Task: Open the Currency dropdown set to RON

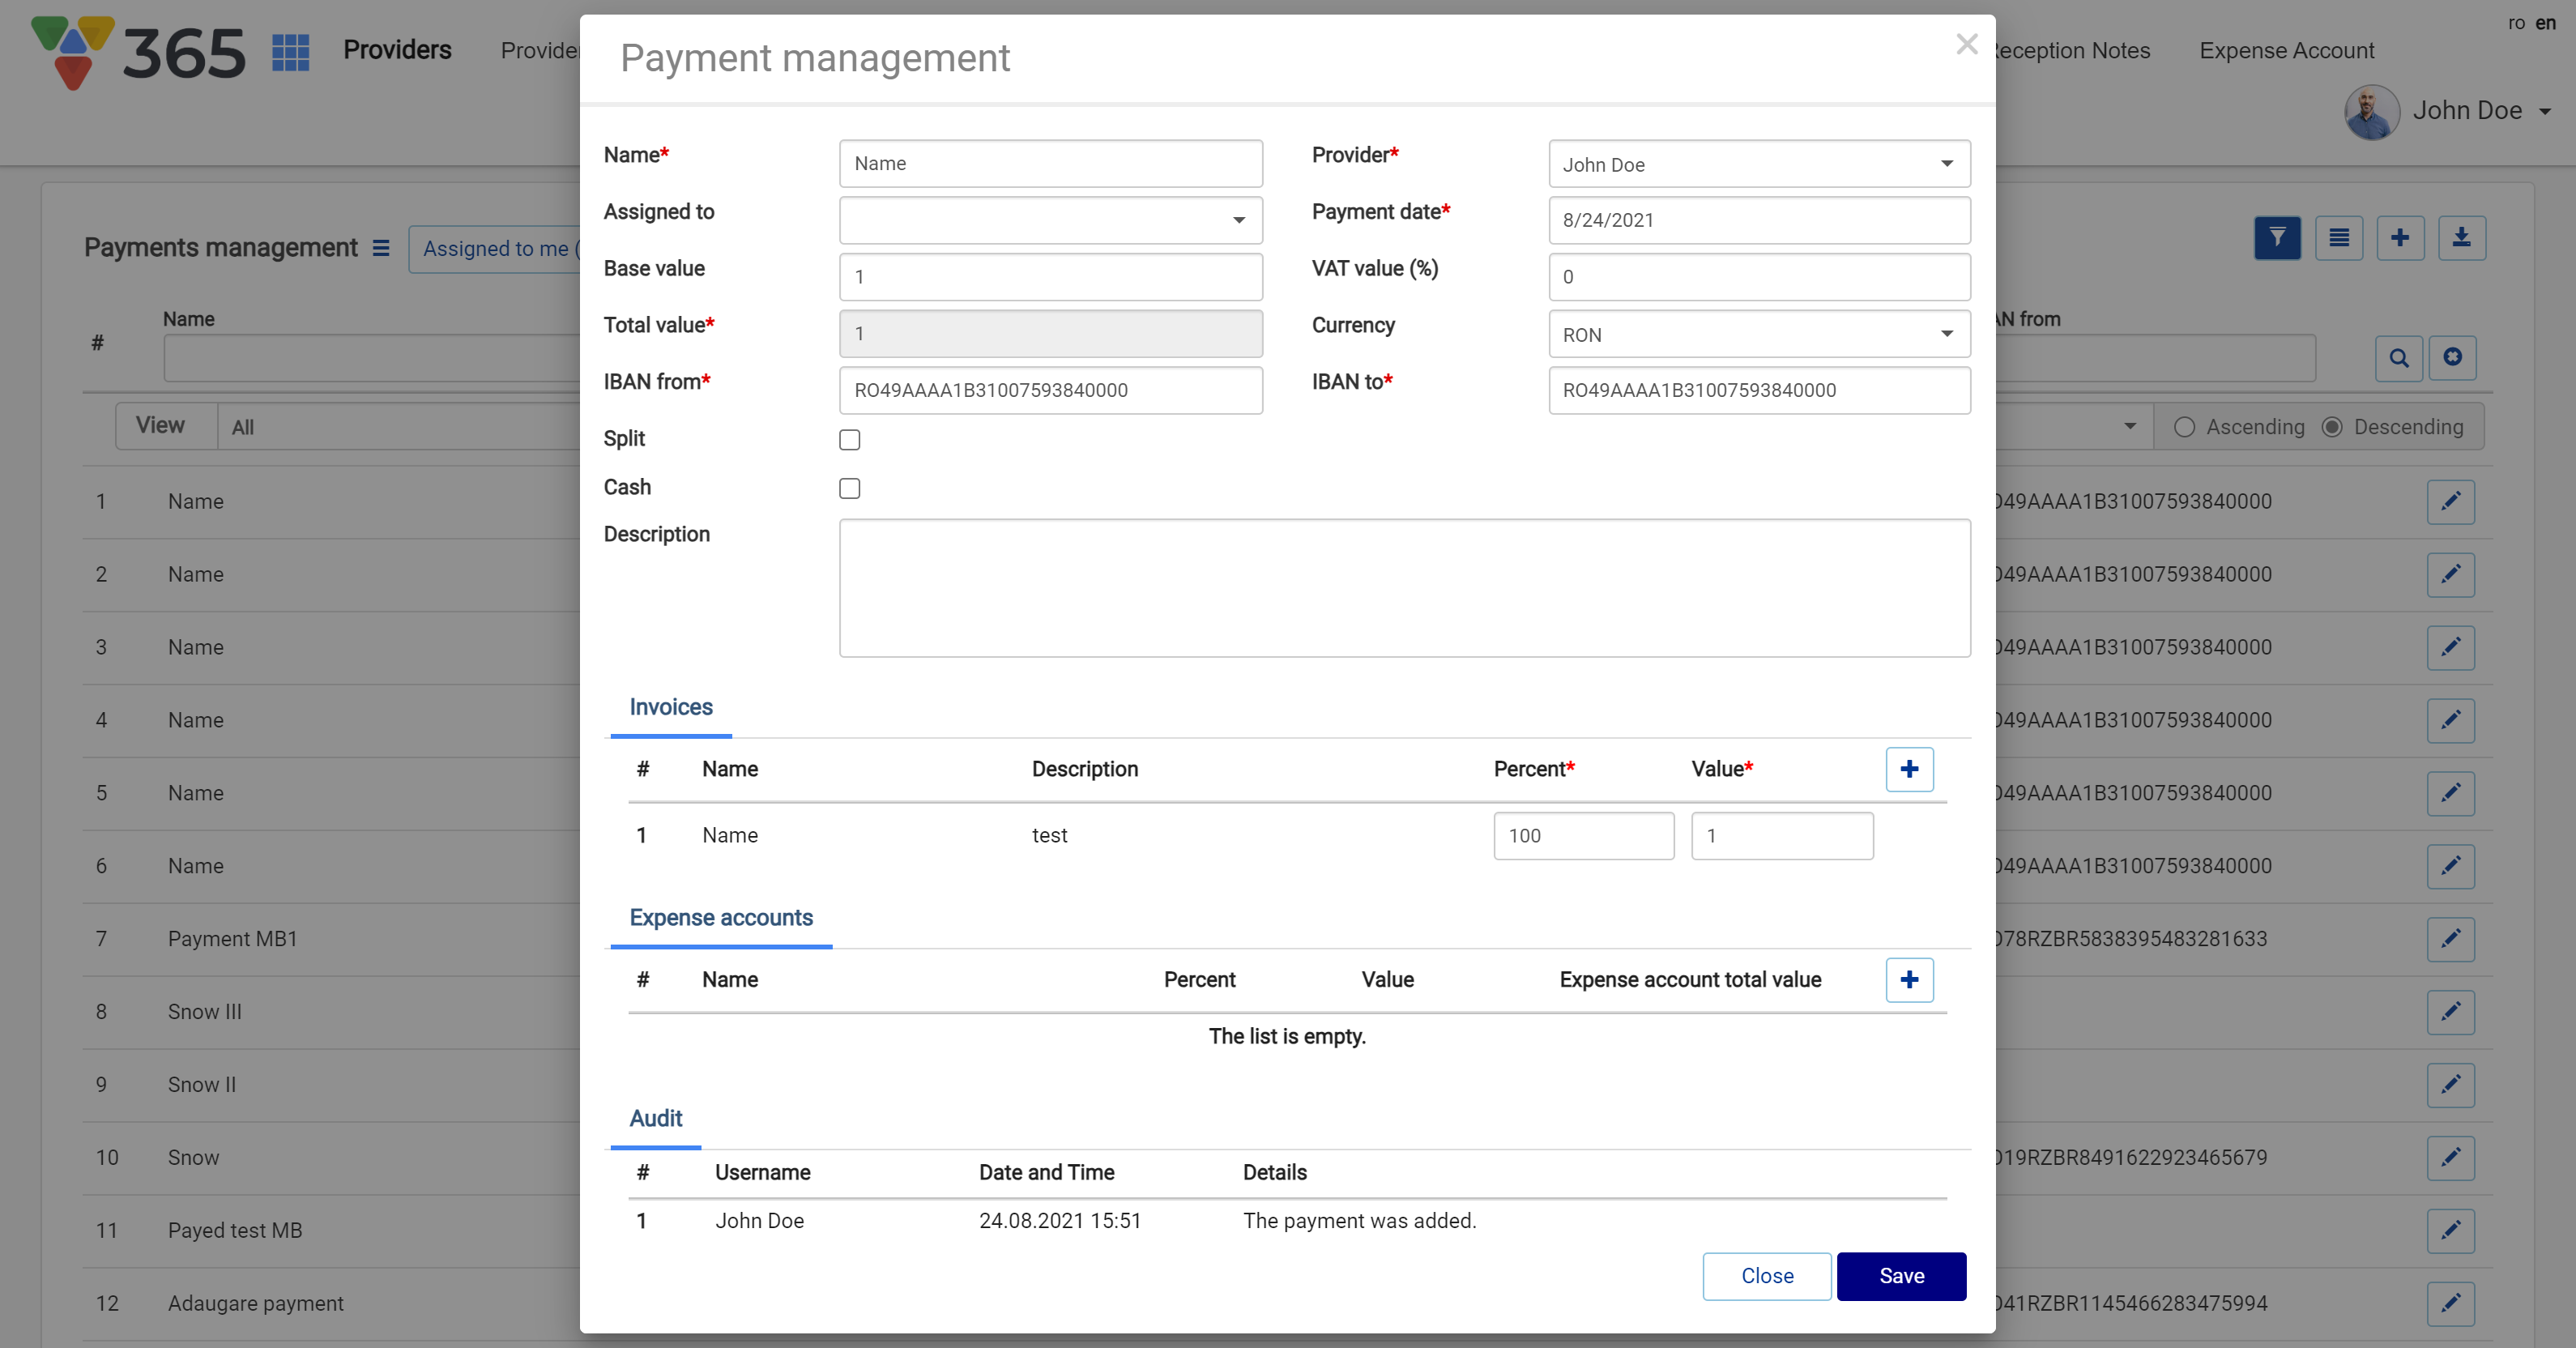Action: (1758, 334)
